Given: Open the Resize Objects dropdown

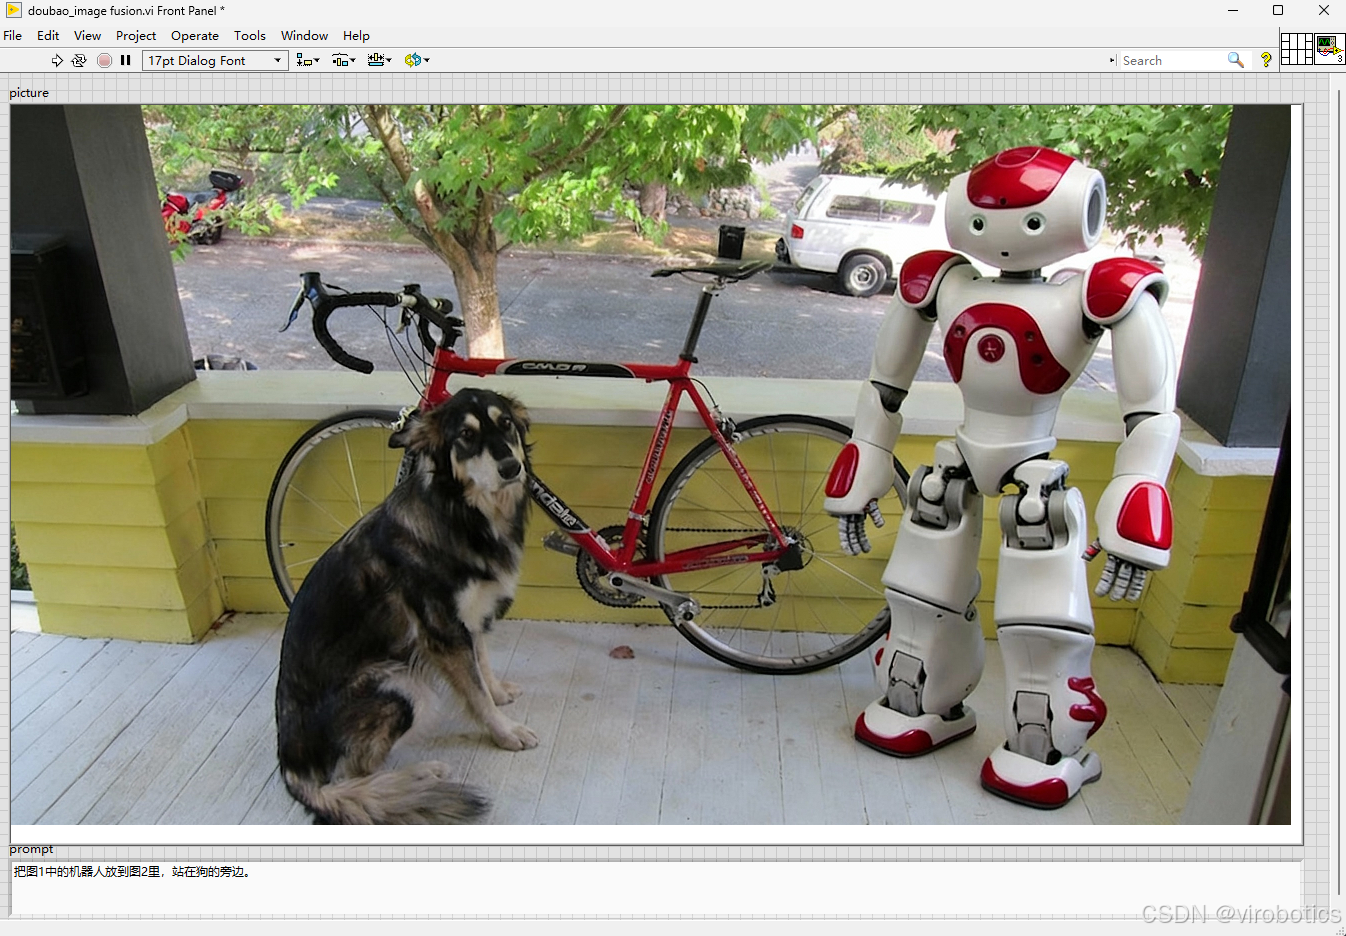Looking at the screenshot, I should pyautogui.click(x=379, y=60).
